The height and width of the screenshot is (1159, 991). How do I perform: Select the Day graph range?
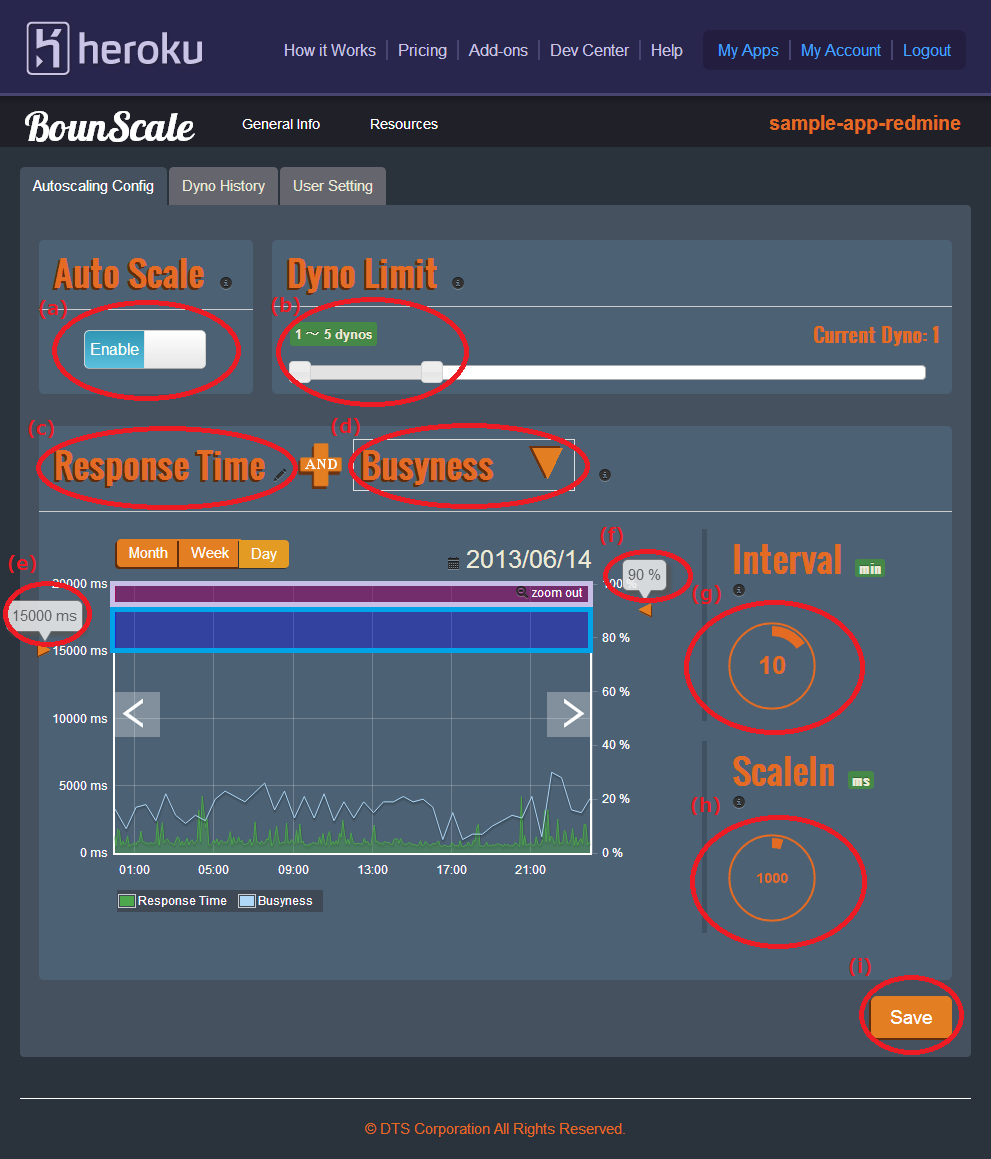264,554
